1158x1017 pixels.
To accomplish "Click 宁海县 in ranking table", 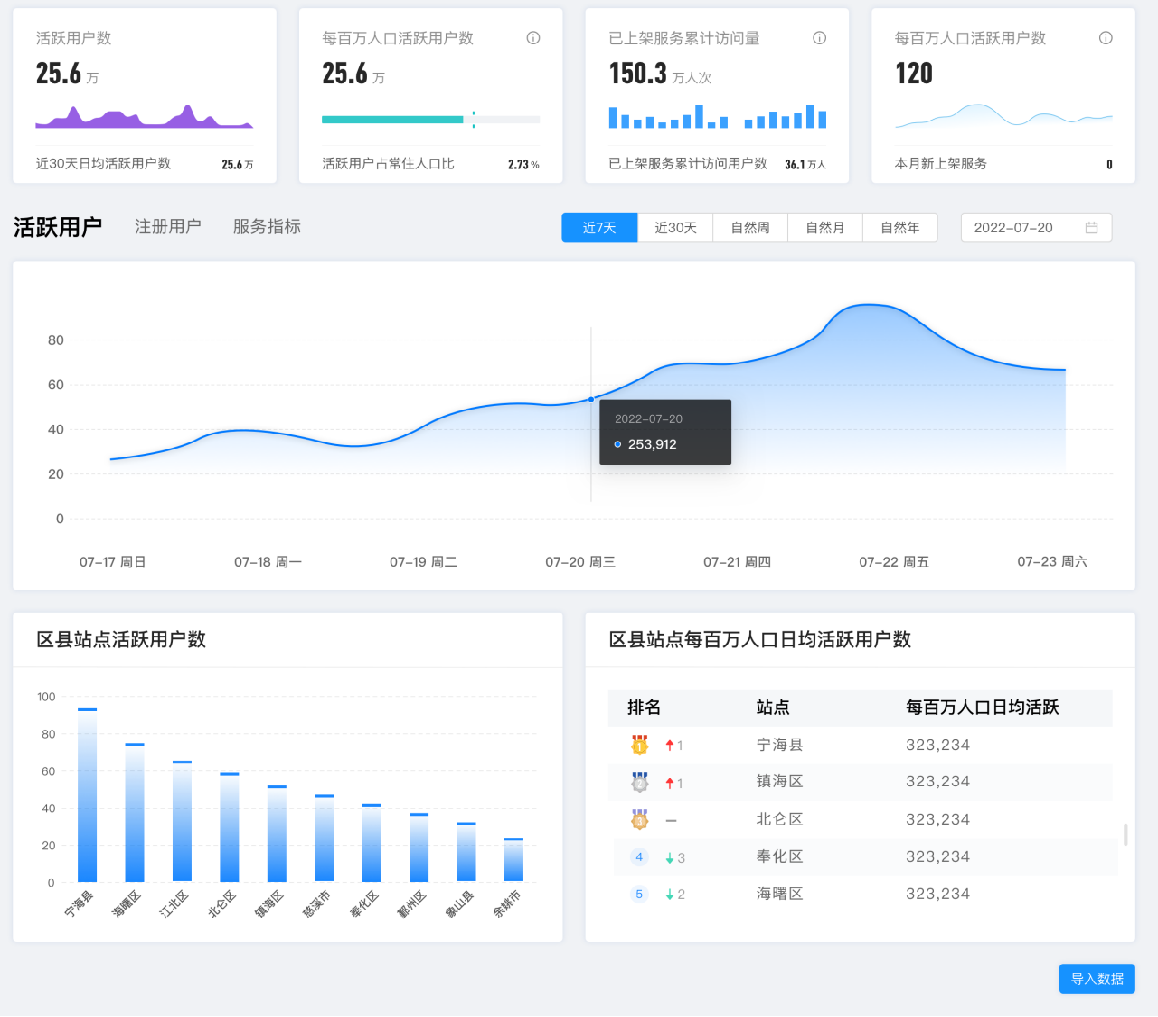I will [779, 744].
